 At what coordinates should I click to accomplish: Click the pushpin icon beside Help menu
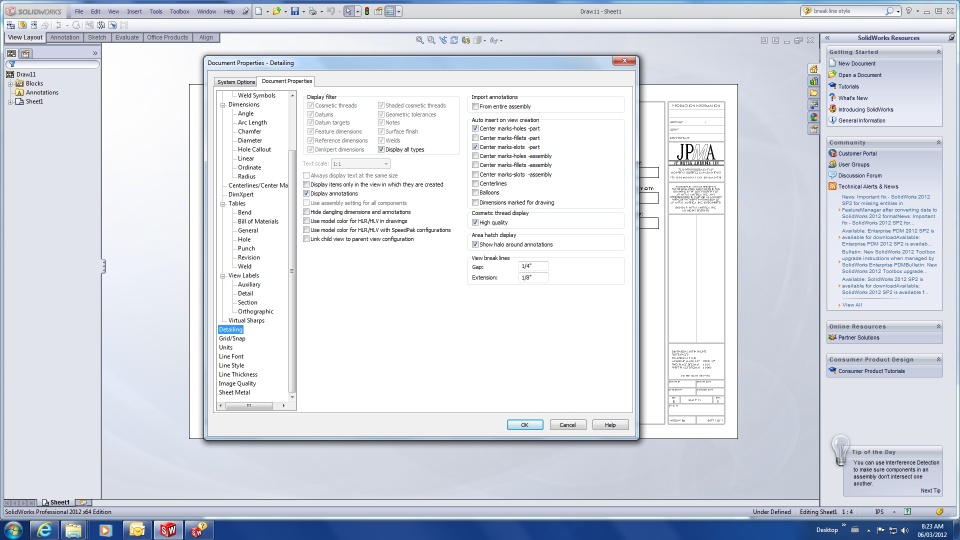click(246, 11)
